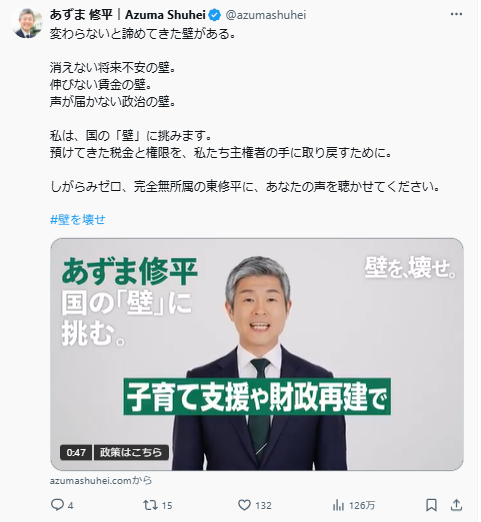Viewport: 481px width, 522px height.
Task: Click the あずま 修平 display name
Action: point(81,15)
